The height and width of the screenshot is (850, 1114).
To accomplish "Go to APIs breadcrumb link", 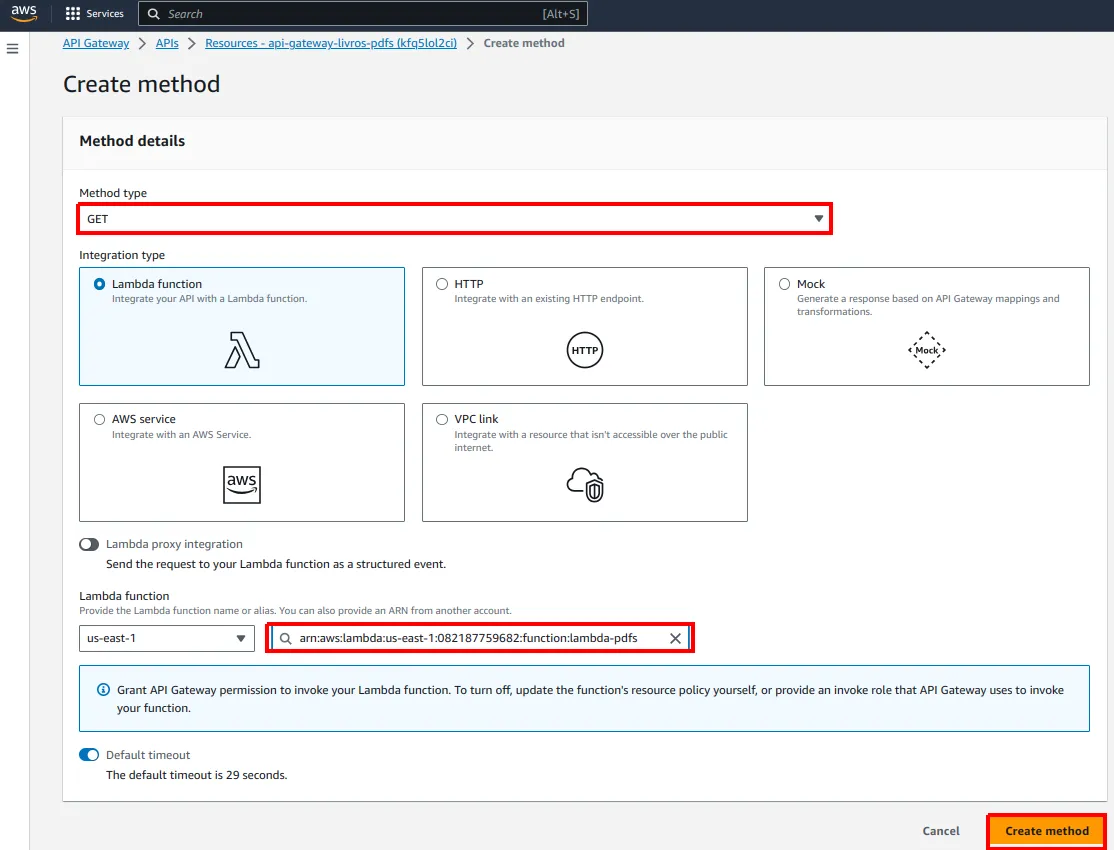I will 167,43.
